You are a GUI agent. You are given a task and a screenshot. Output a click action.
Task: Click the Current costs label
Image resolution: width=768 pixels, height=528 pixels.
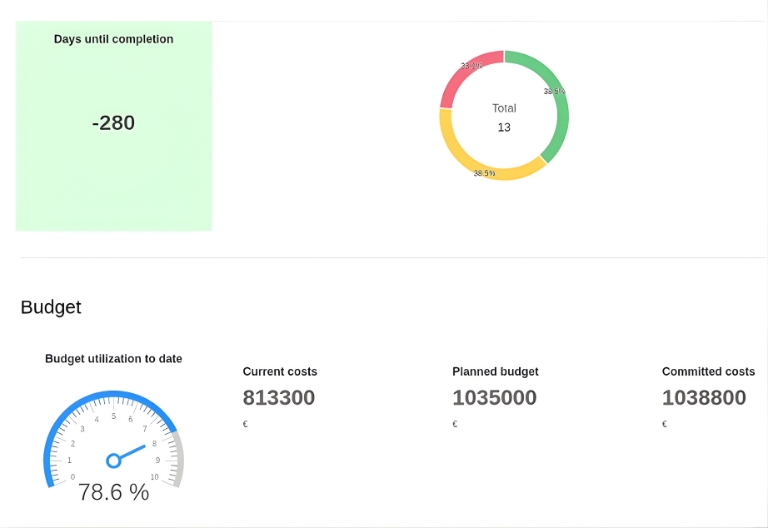(x=280, y=371)
